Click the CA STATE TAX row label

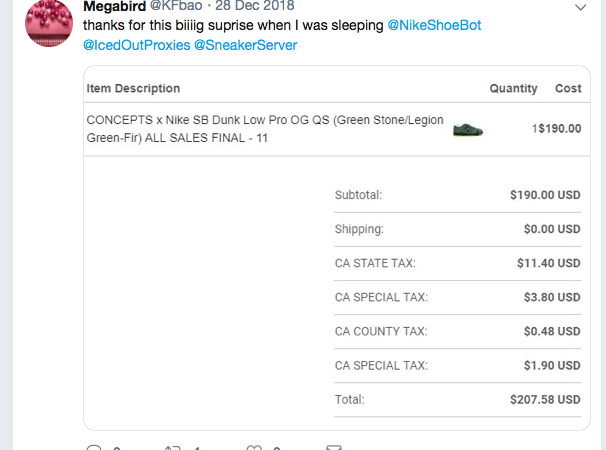pyautogui.click(x=375, y=263)
